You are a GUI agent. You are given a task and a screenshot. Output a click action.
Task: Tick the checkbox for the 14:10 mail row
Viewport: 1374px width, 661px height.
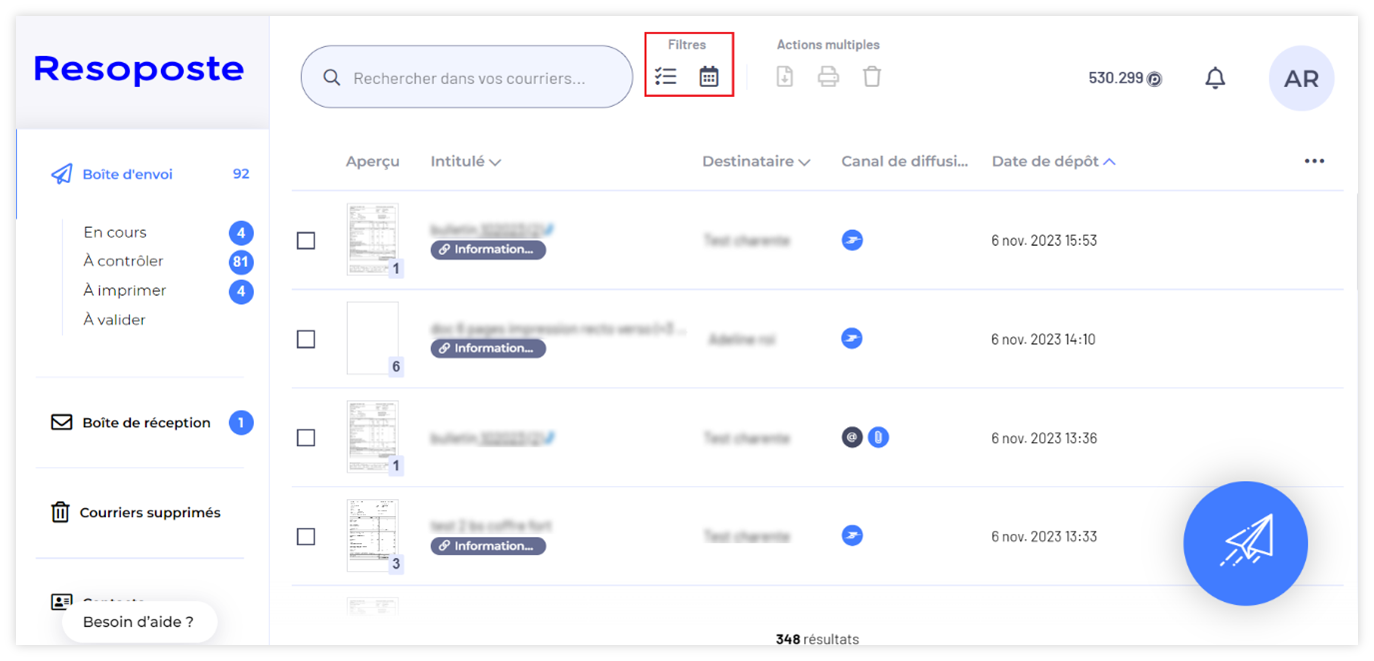click(306, 340)
